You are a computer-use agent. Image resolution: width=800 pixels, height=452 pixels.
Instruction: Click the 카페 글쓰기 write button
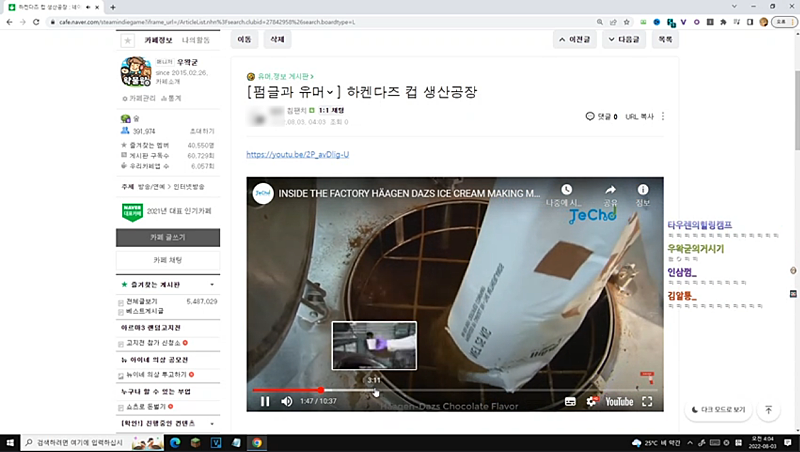[168, 237]
